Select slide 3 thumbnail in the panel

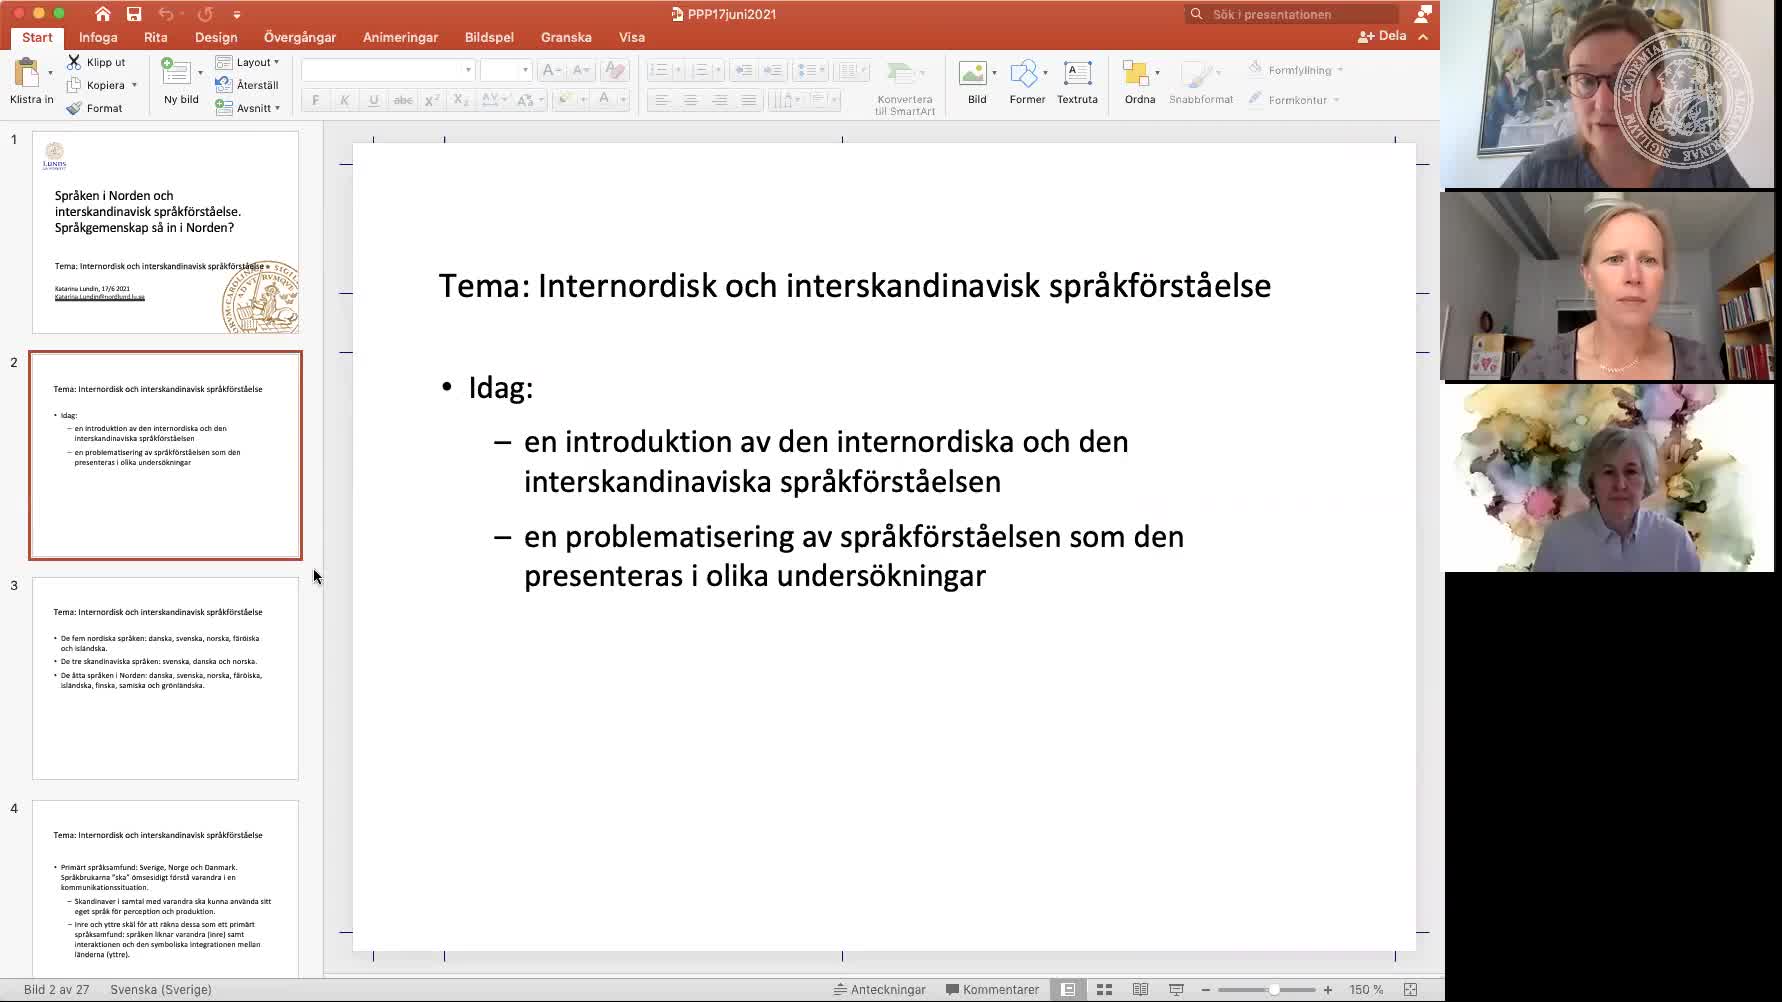[165, 678]
